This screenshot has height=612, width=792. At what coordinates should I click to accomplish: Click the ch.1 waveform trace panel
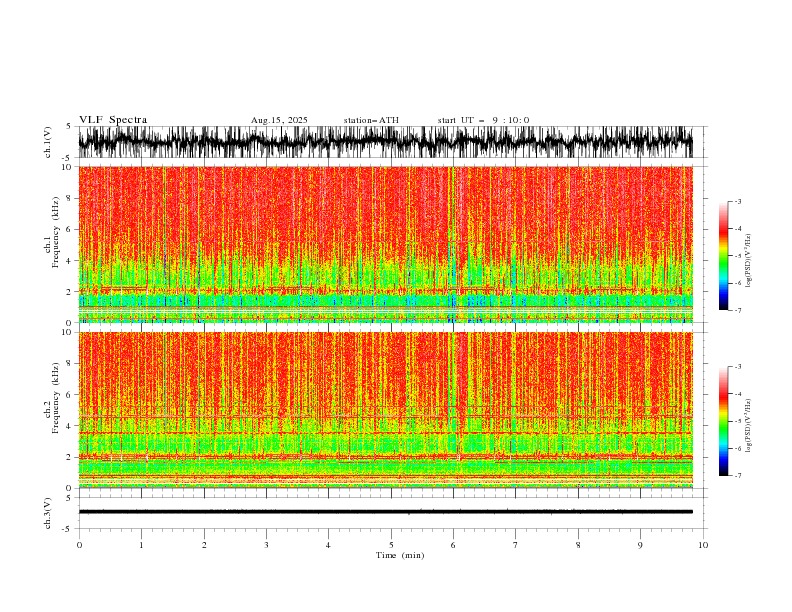click(385, 142)
